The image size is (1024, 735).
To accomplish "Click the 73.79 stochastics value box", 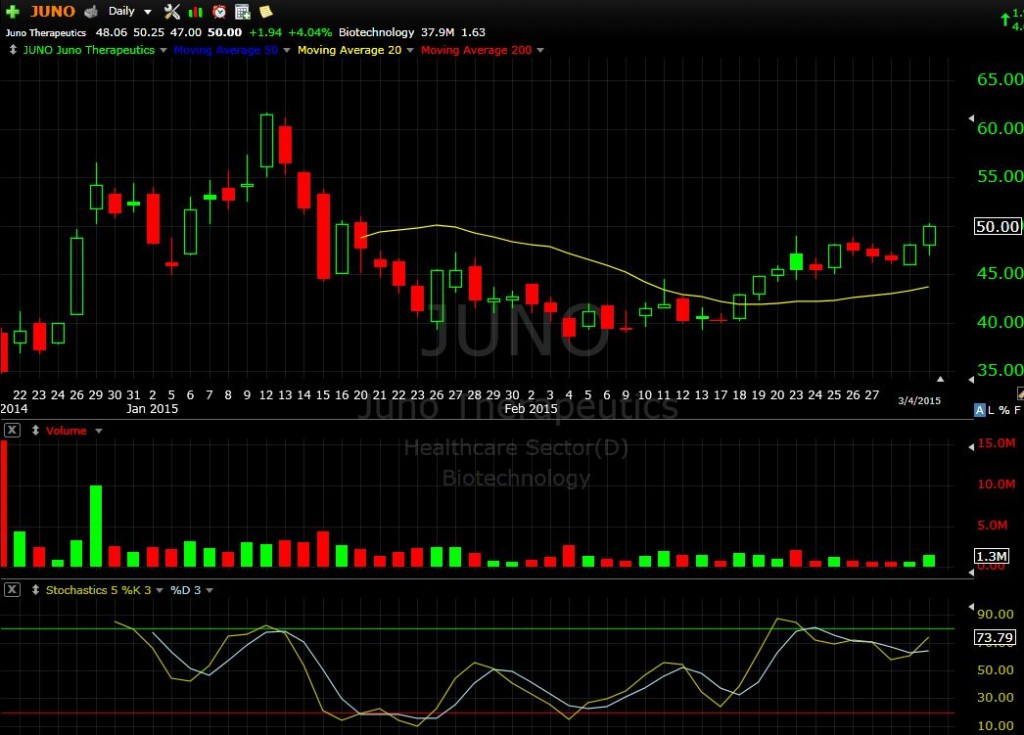I will [994, 638].
